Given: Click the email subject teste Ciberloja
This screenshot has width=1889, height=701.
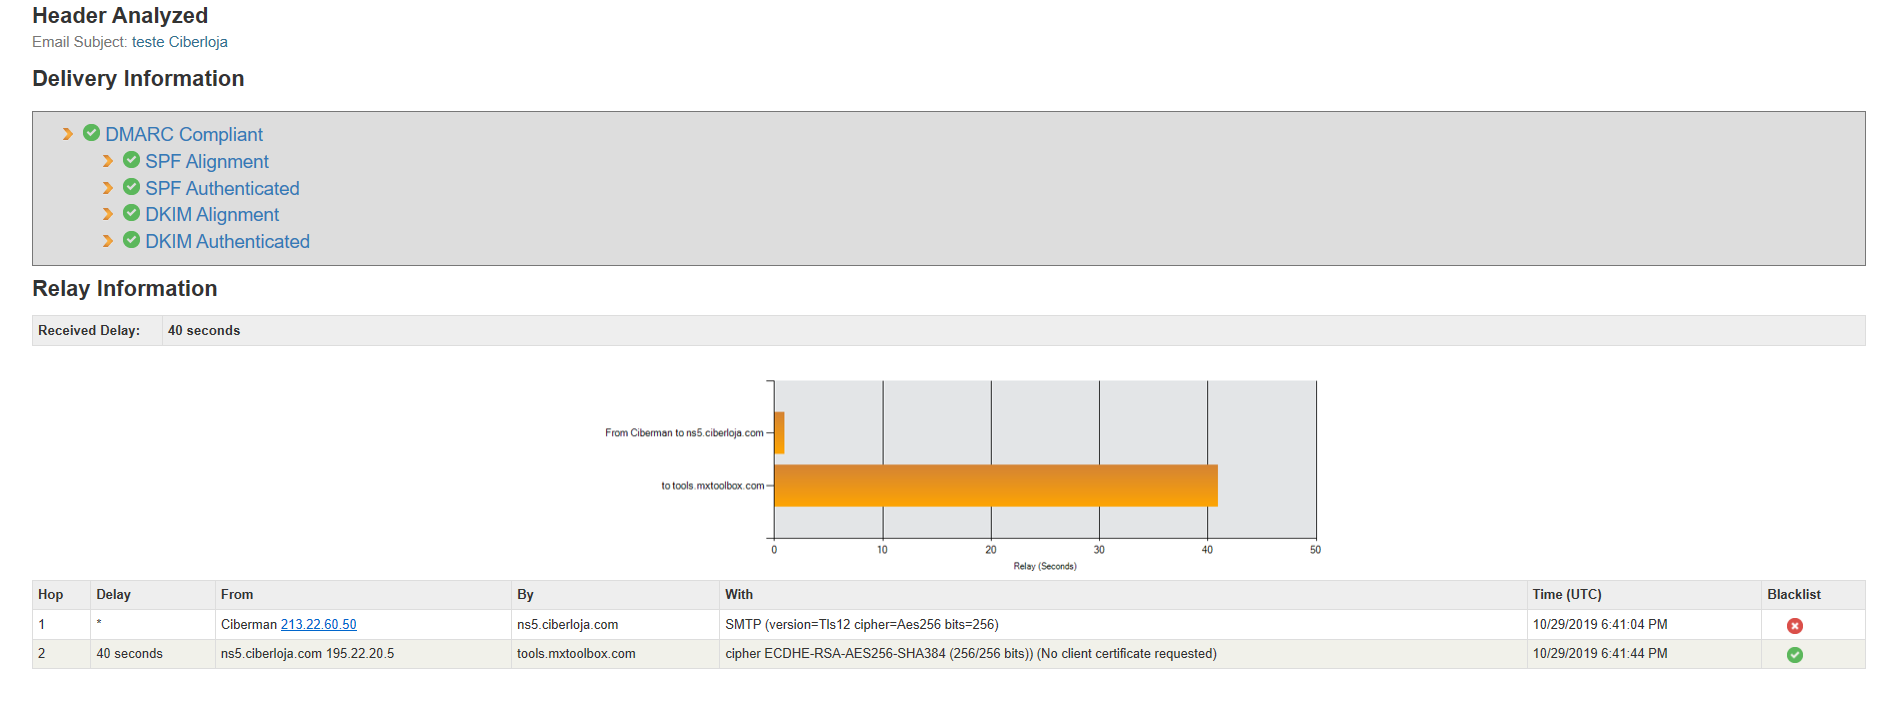Looking at the screenshot, I should click(x=179, y=42).
